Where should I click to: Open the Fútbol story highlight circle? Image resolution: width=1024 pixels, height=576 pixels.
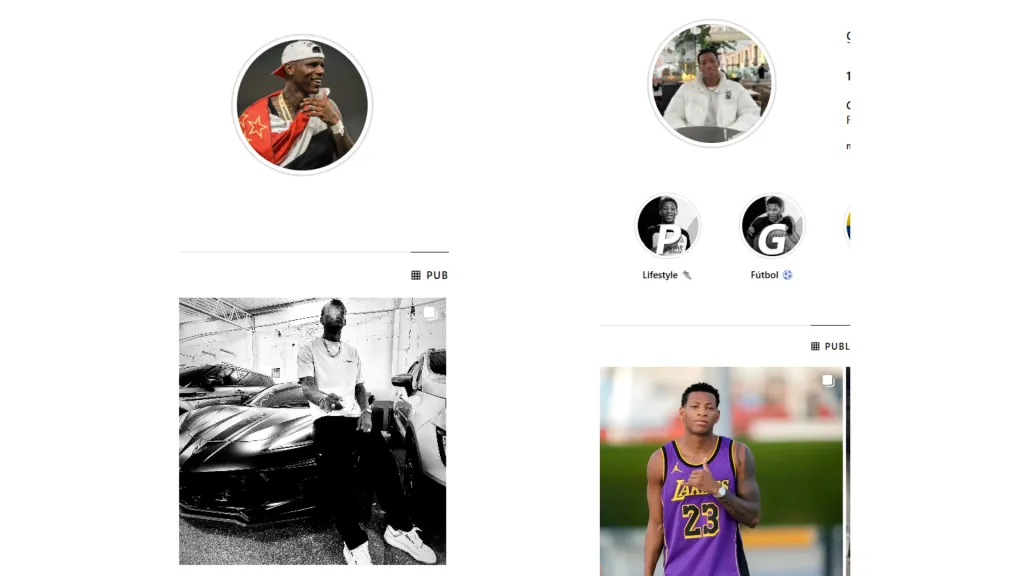pos(772,225)
